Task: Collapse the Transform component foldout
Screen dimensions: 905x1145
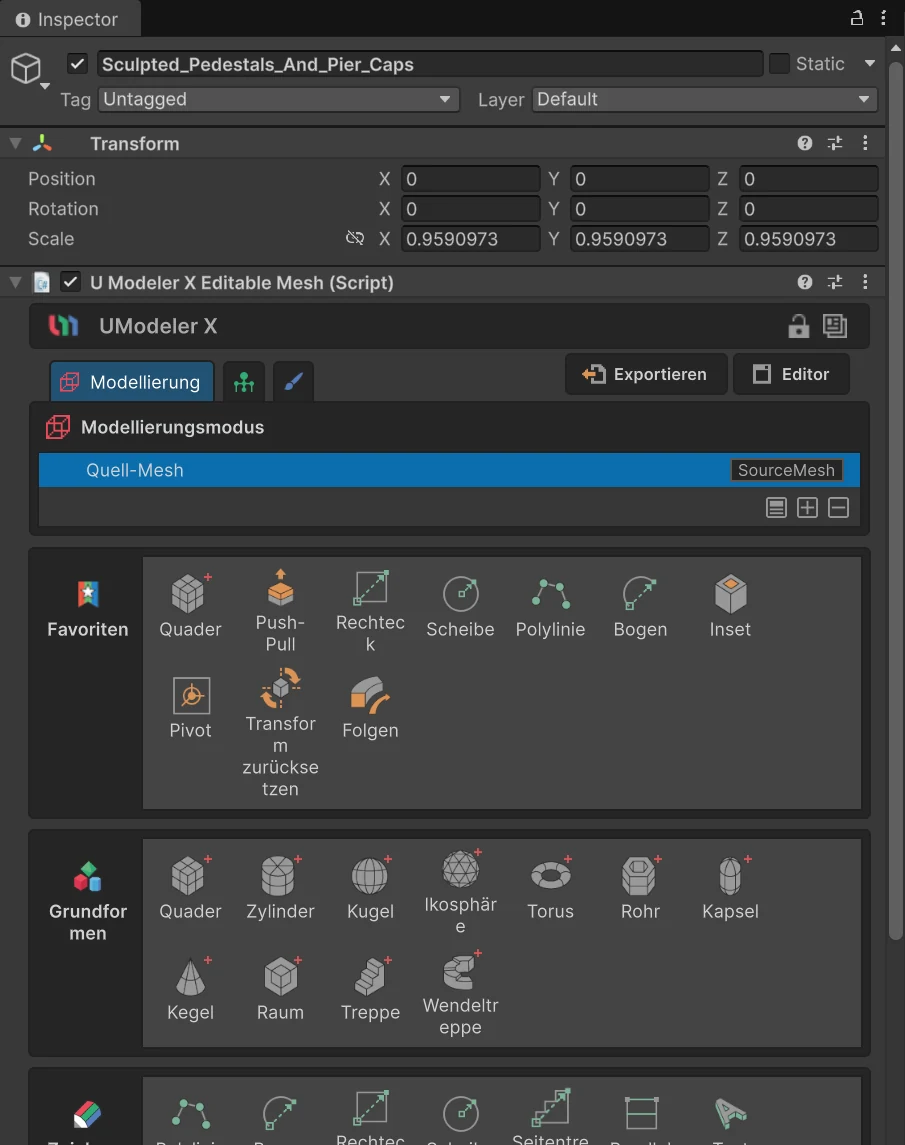Action: tap(15, 143)
